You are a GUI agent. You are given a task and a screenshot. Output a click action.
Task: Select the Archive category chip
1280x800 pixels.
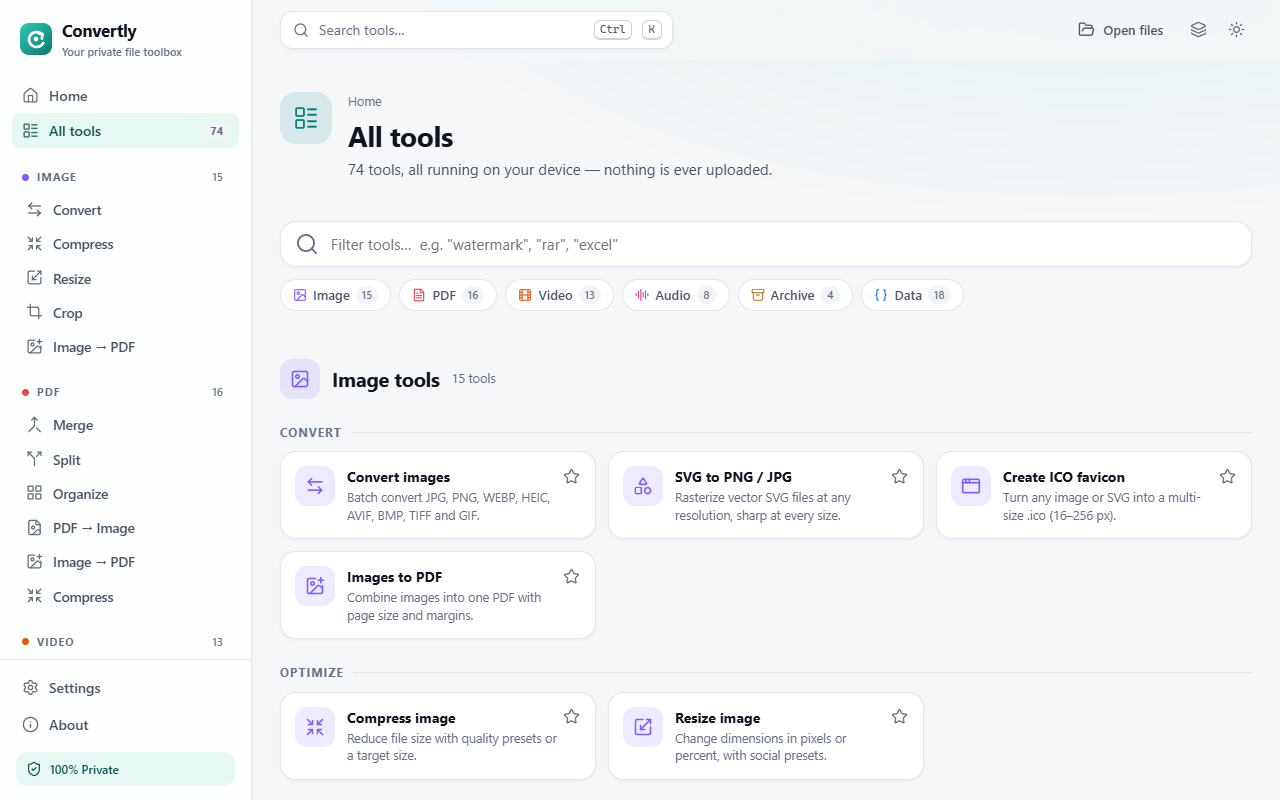(x=795, y=295)
